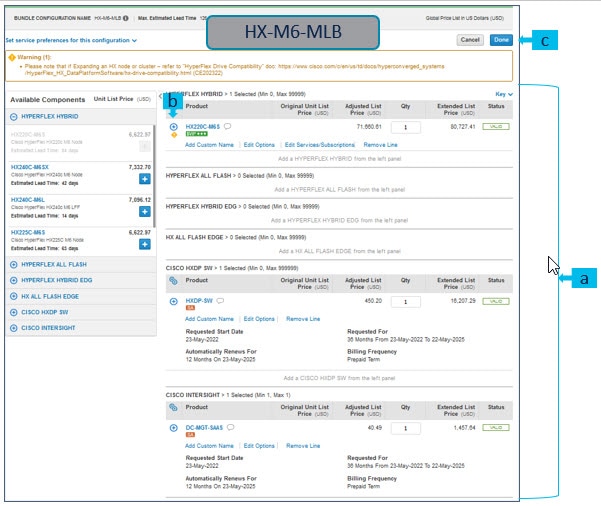Click quantity field for DC-MGT-SAAS
Image resolution: width=601 pixels, height=506 pixels.
pos(406,428)
